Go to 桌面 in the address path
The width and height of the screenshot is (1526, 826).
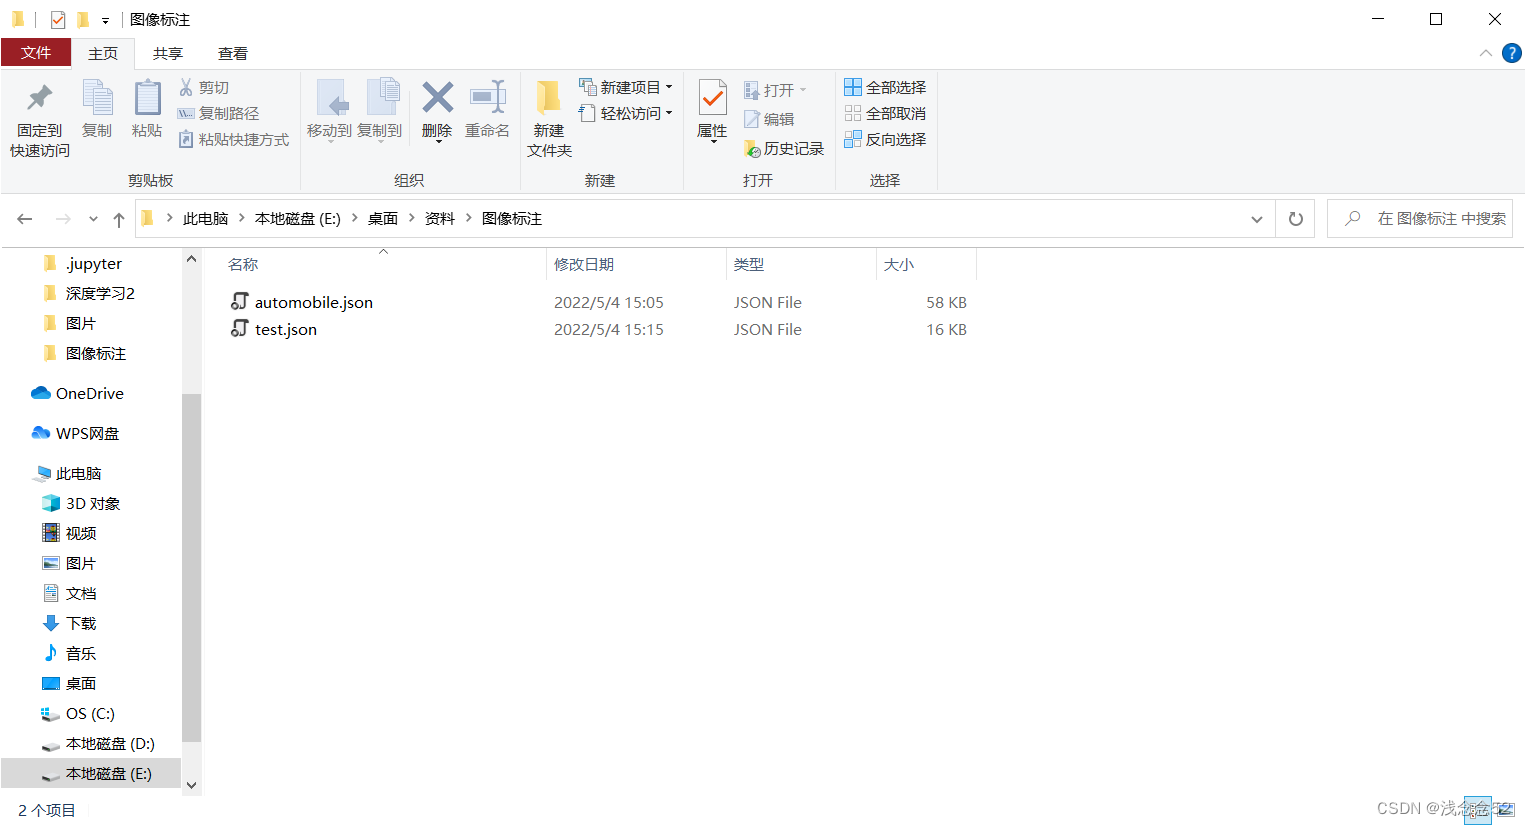click(x=383, y=218)
